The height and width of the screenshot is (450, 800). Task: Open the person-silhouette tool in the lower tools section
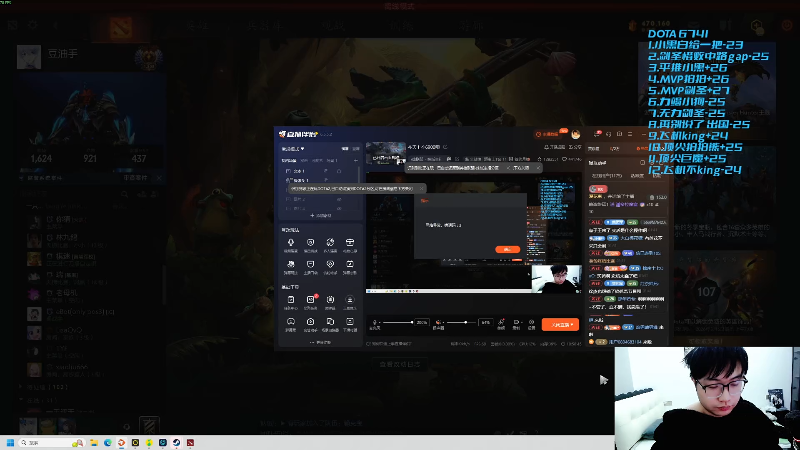pos(349,300)
